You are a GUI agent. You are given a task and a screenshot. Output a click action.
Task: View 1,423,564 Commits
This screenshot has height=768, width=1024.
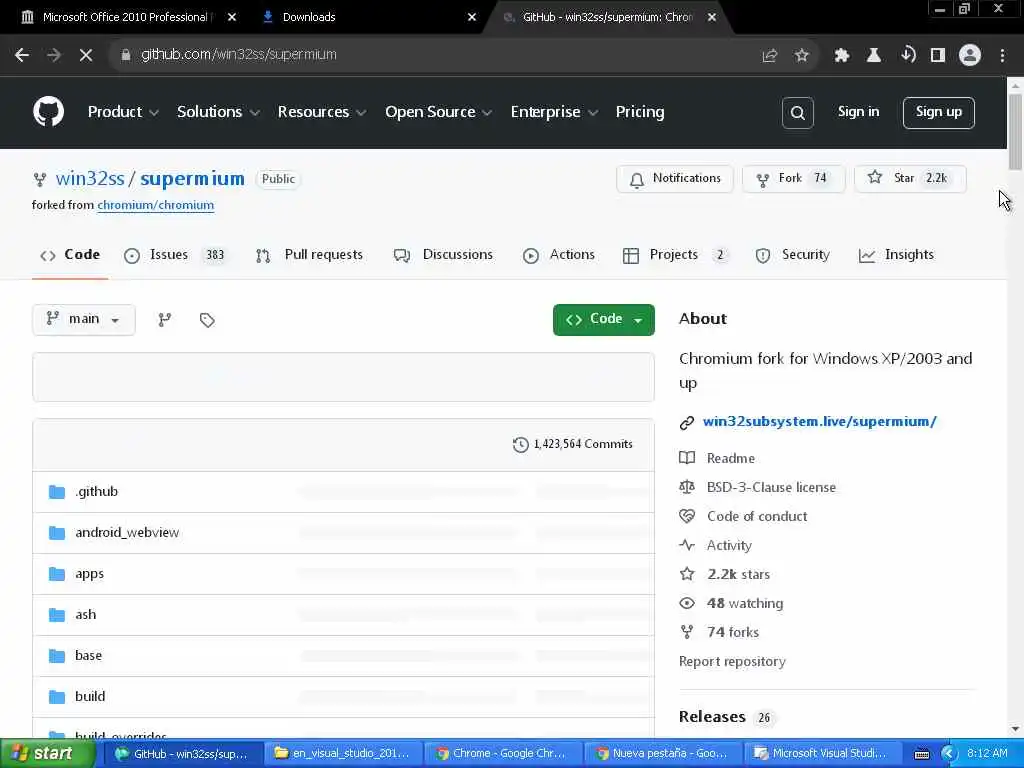point(583,444)
